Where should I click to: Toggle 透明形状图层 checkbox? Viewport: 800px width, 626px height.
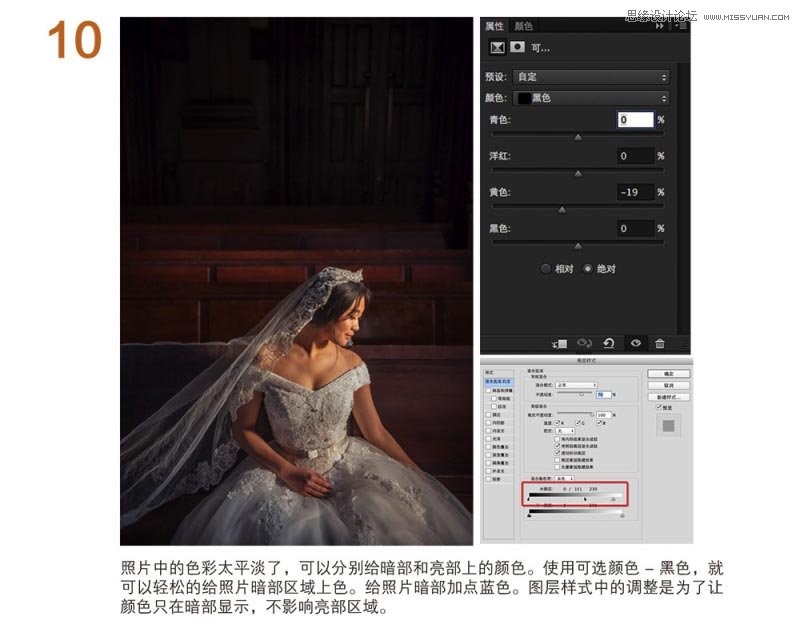557,453
